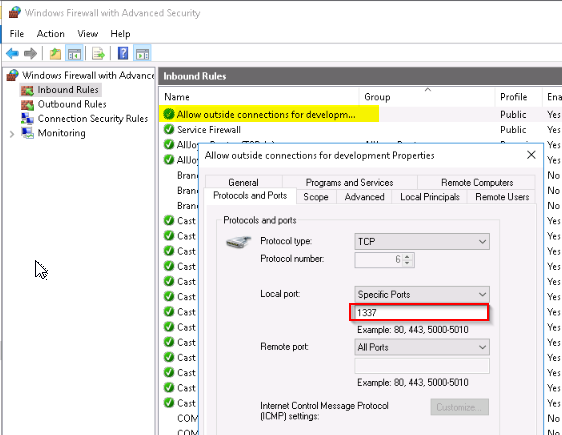Click the green check icon of Service Firewall
The image size is (562, 435).
point(169,129)
